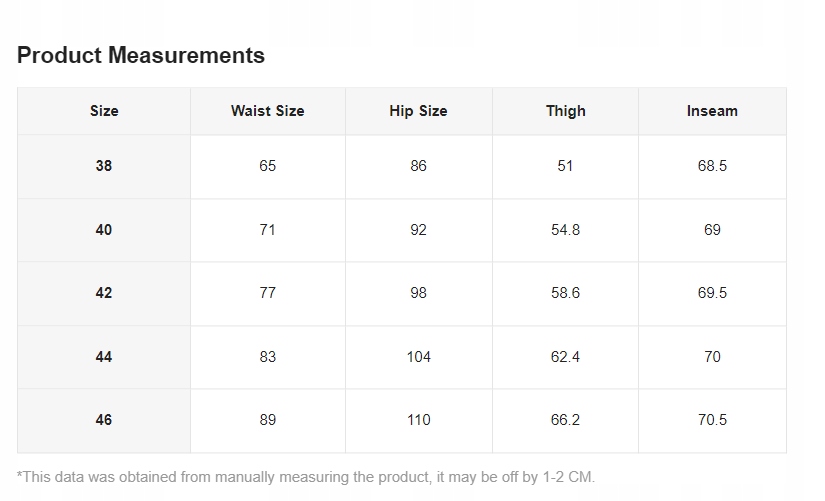Click the size 38 row label
825x501 pixels.
click(x=104, y=166)
